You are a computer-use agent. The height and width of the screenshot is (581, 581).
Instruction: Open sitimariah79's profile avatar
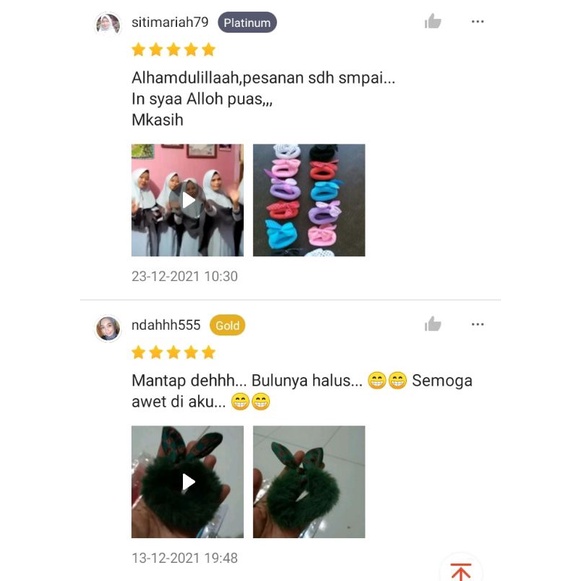tap(108, 24)
